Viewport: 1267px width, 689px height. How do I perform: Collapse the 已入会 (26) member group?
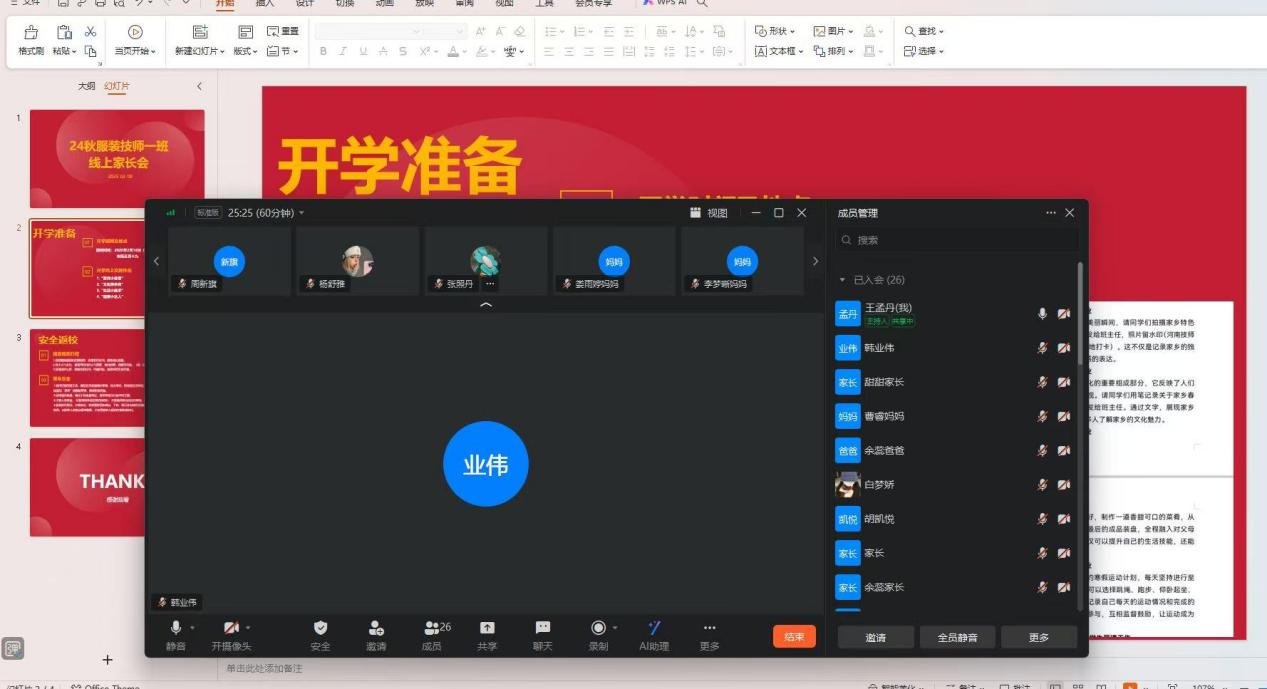point(843,280)
